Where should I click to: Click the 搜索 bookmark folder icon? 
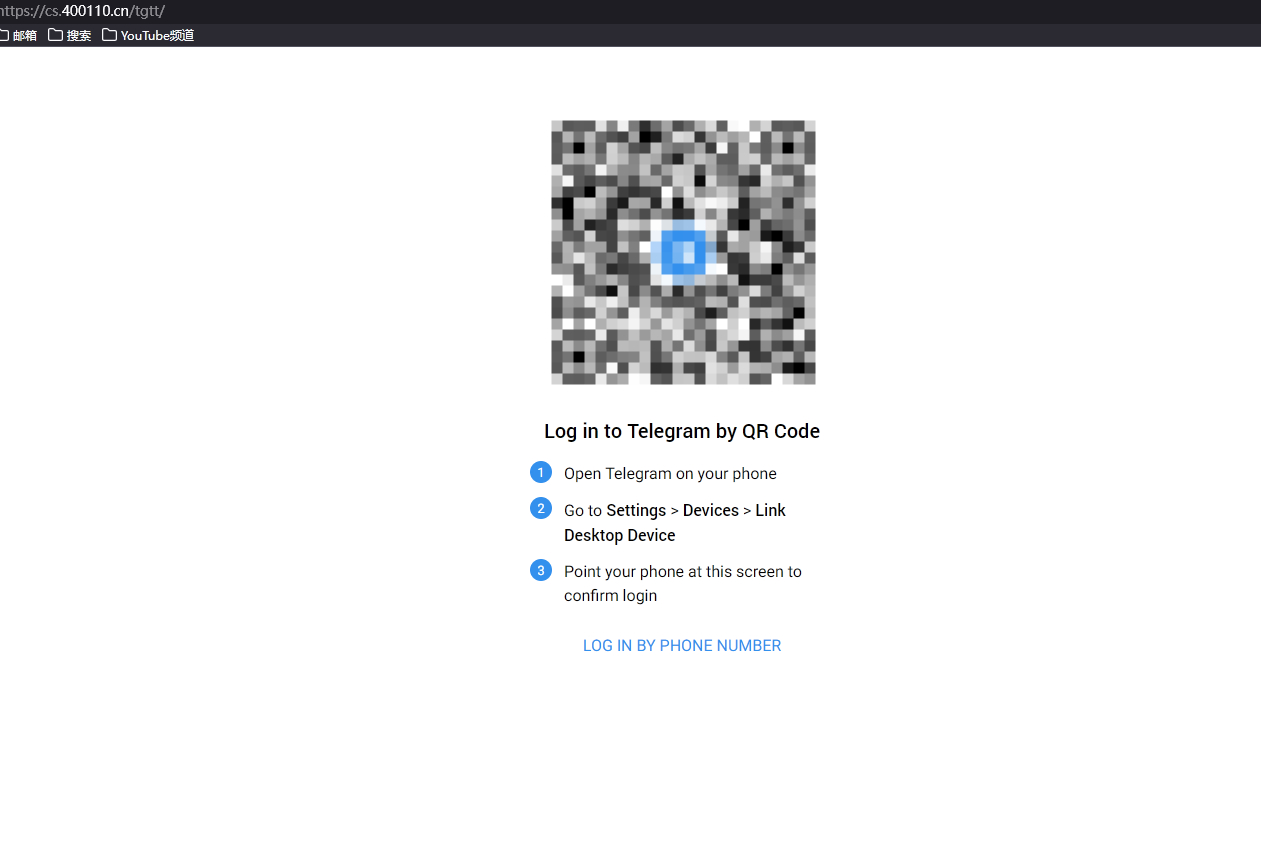point(56,35)
